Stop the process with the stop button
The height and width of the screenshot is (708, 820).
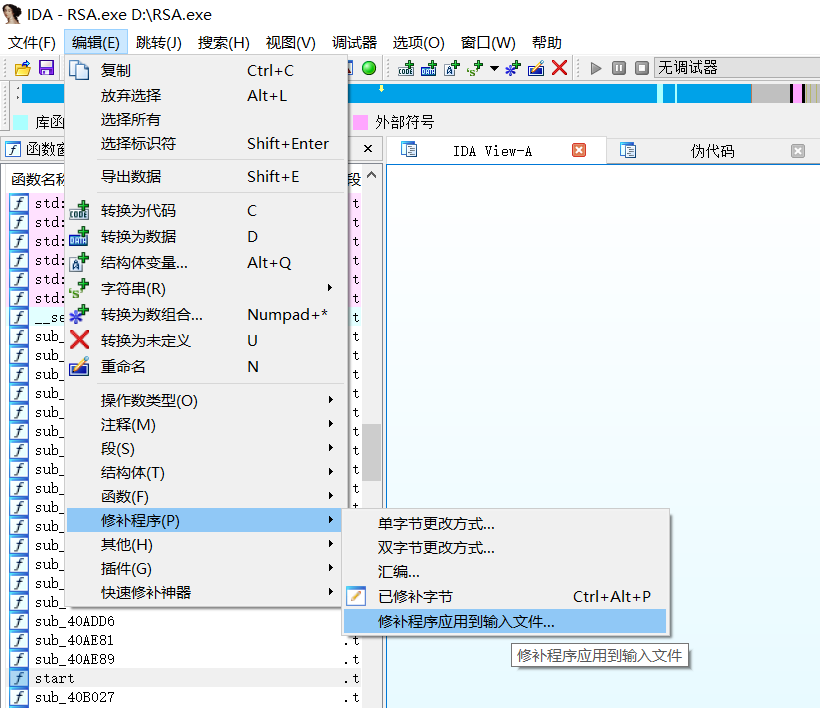pos(642,68)
